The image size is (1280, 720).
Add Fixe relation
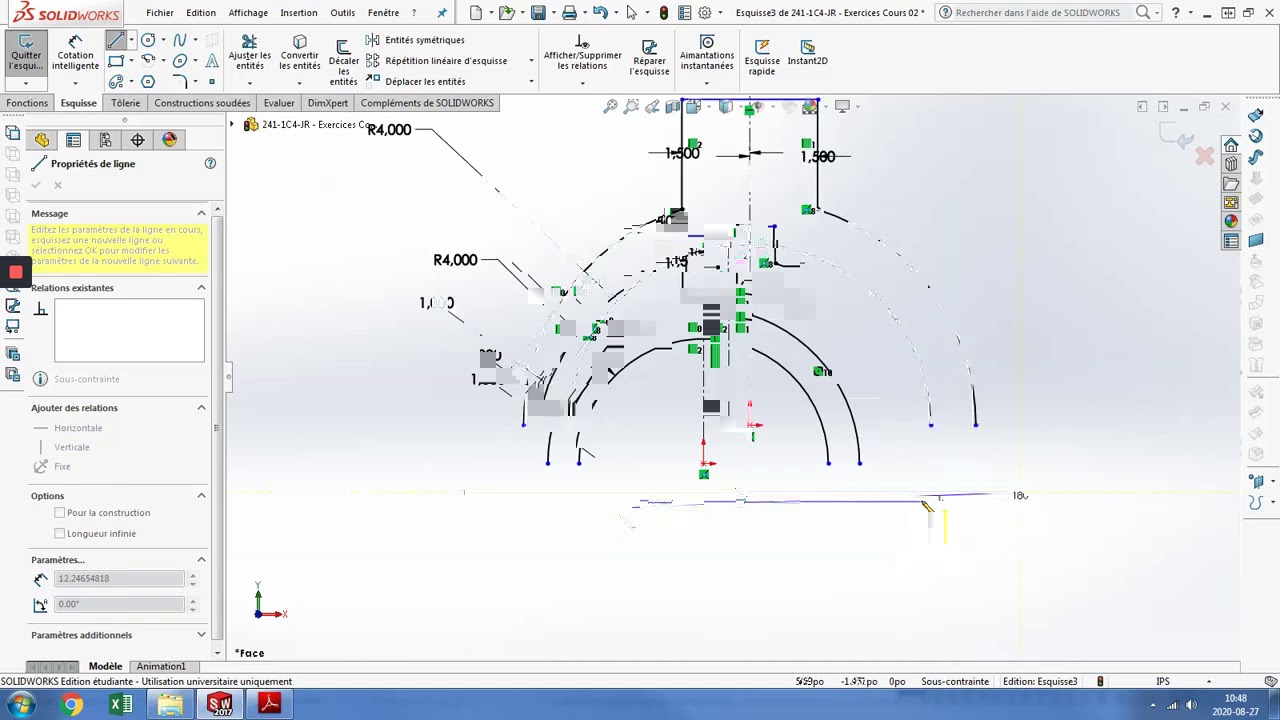click(51, 466)
